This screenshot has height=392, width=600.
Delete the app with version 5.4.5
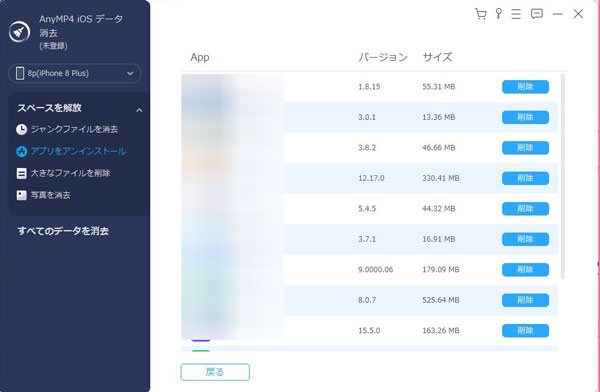525,209
